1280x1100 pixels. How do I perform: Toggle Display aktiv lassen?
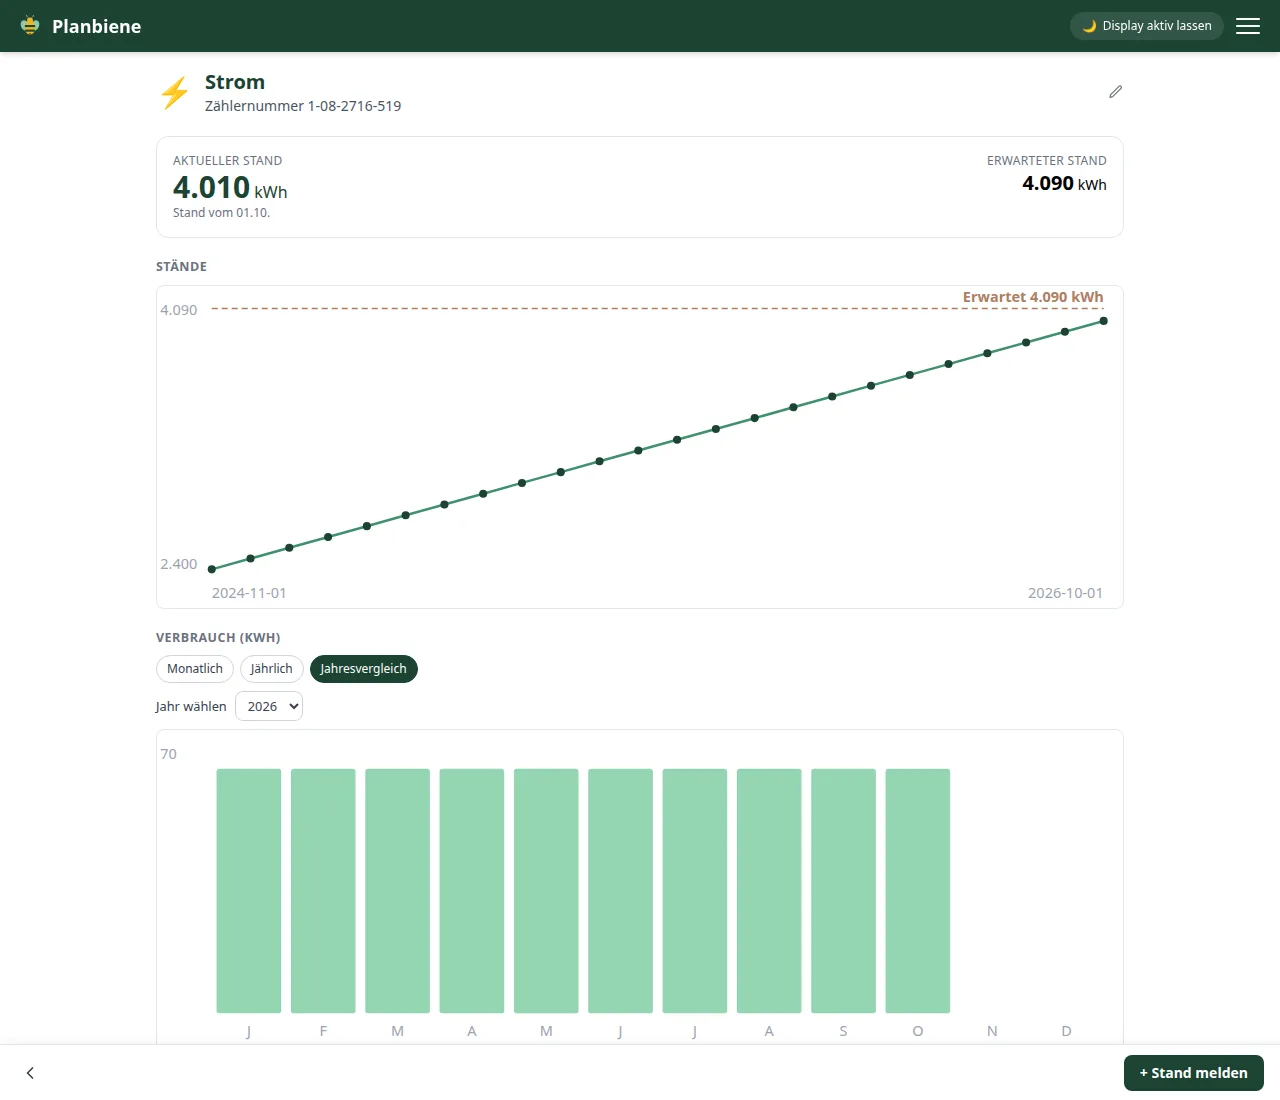pos(1147,26)
